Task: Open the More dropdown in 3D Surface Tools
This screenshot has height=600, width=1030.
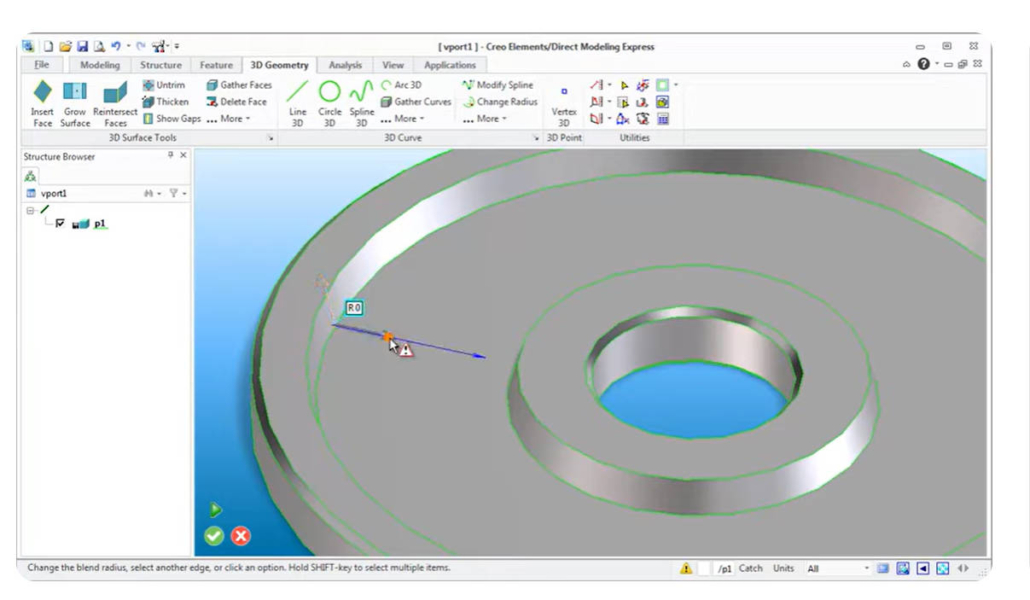Action: point(227,119)
